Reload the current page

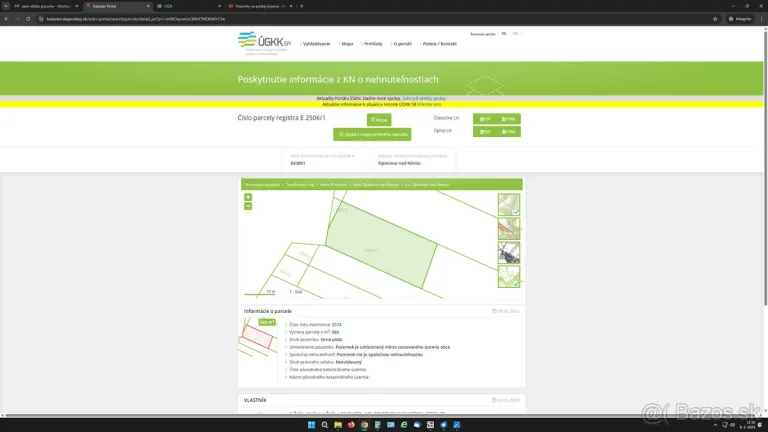(x=28, y=19)
